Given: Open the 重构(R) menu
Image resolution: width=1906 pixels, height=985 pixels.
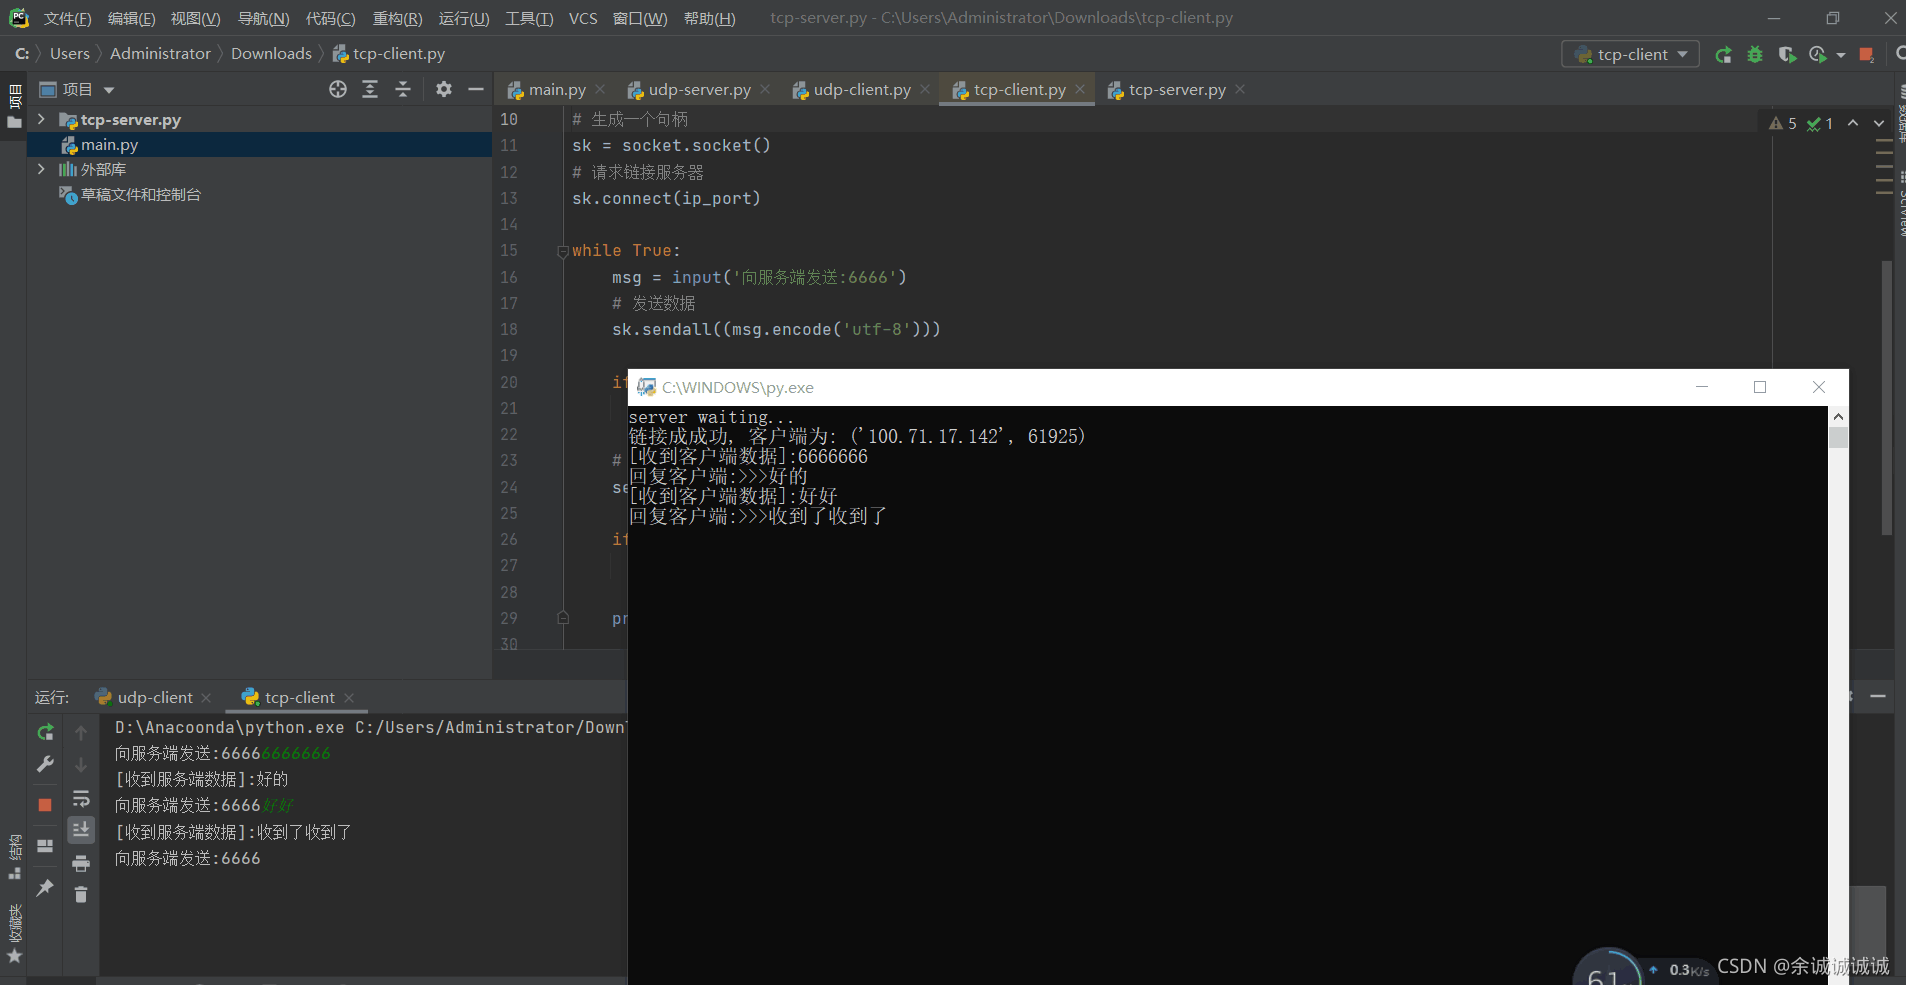Looking at the screenshot, I should click(397, 19).
